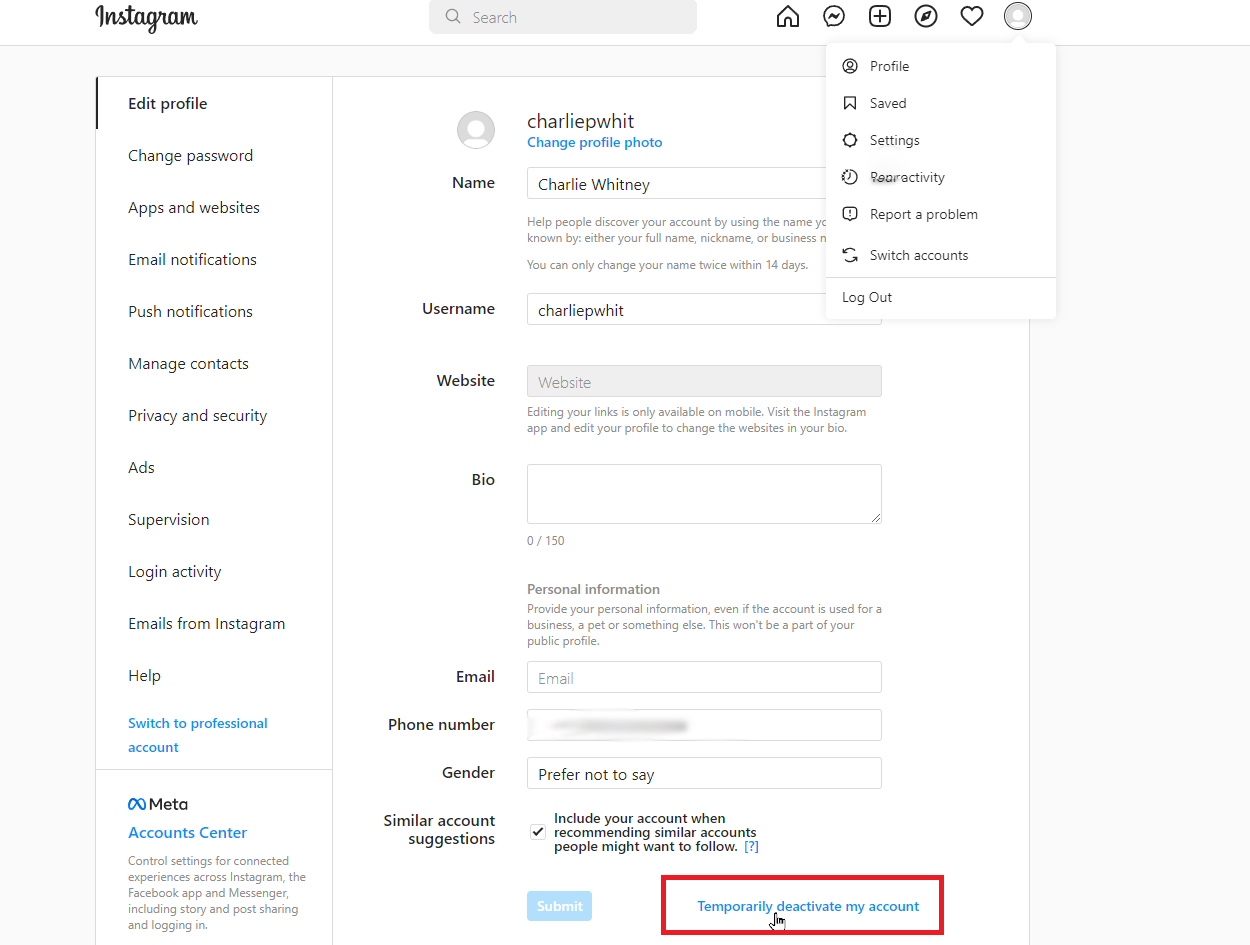Open the Gender selection field
Viewport: 1250px width, 945px height.
coord(703,773)
